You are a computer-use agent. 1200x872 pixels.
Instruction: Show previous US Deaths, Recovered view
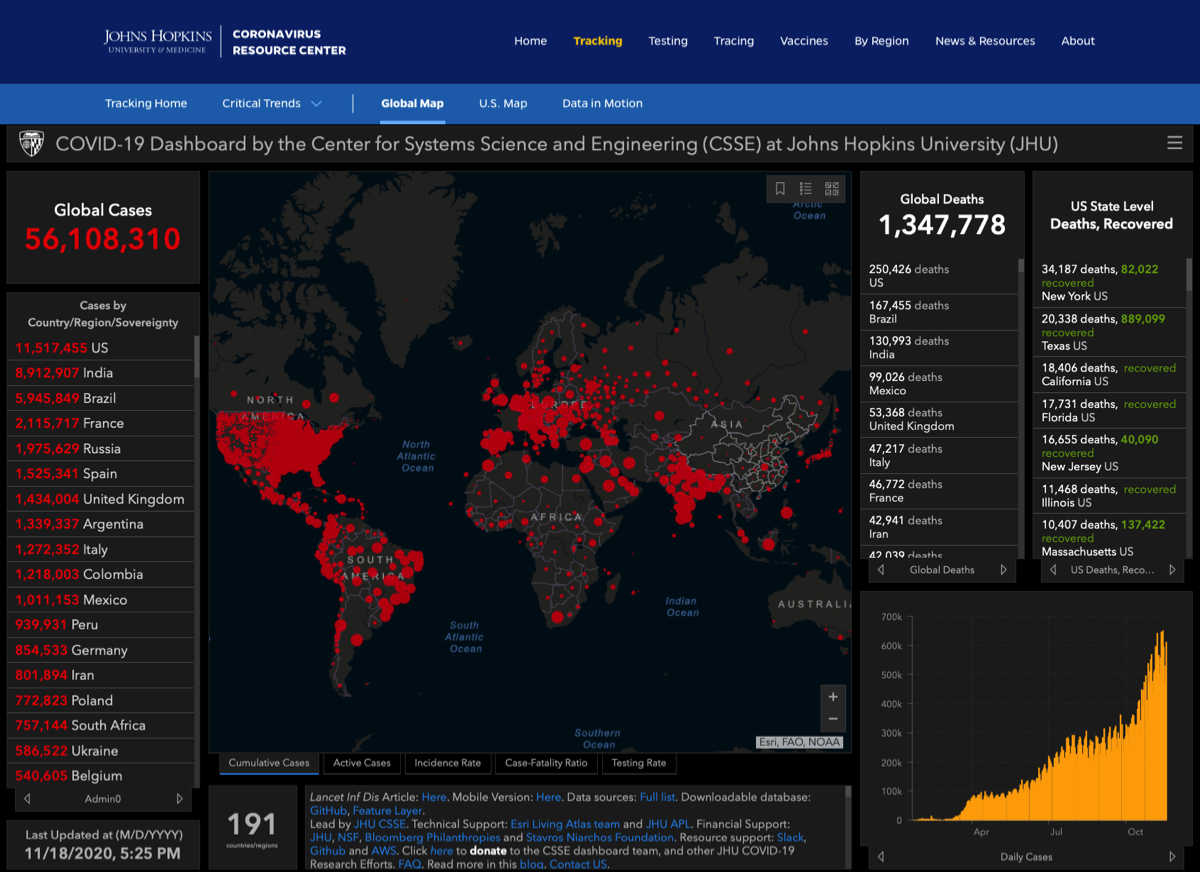click(1053, 570)
